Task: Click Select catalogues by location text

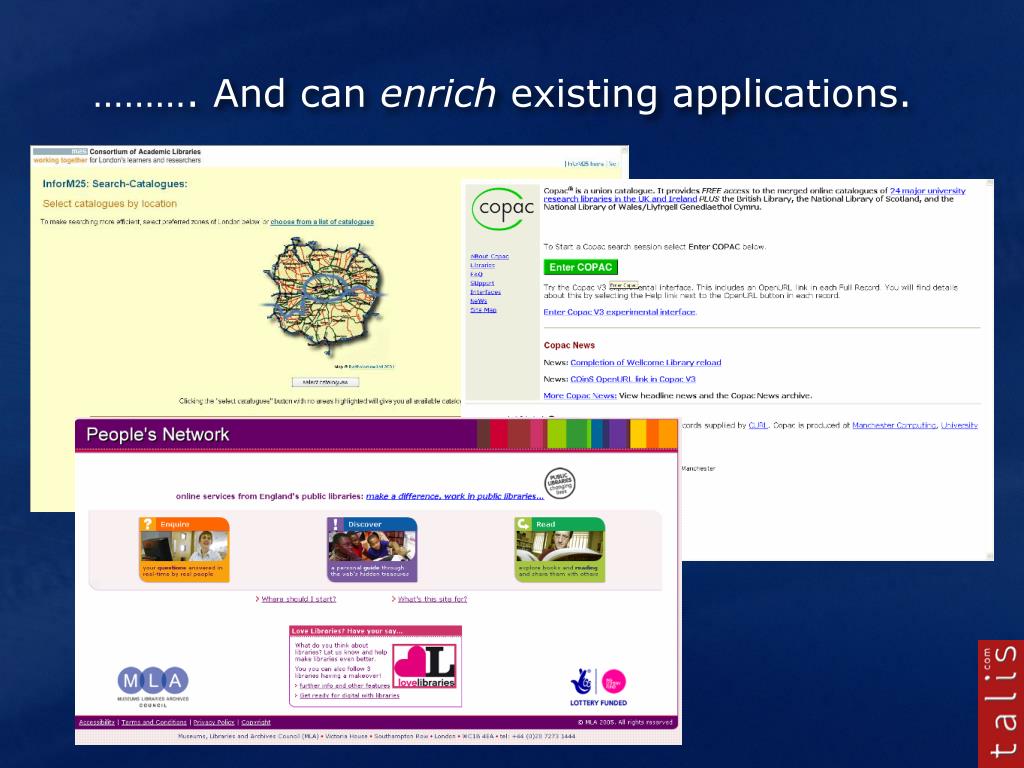Action: [x=110, y=204]
